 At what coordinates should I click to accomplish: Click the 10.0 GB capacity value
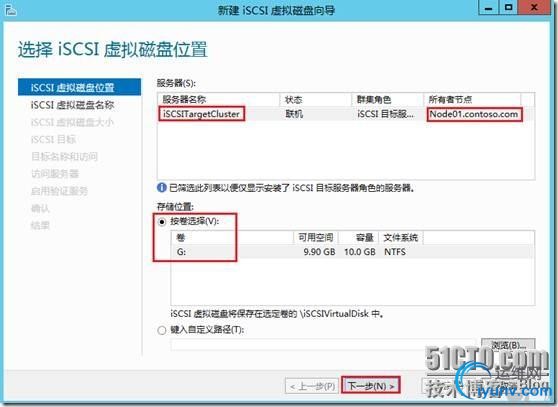click(x=360, y=252)
